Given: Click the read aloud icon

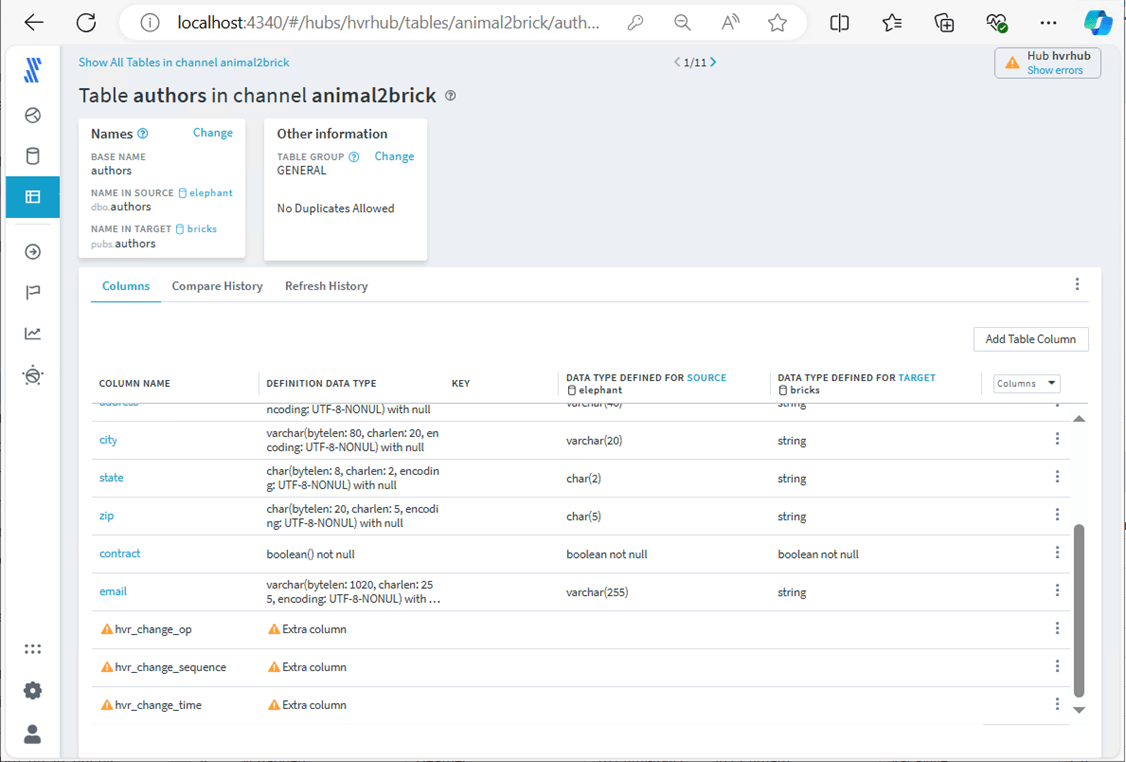Looking at the screenshot, I should coord(730,23).
